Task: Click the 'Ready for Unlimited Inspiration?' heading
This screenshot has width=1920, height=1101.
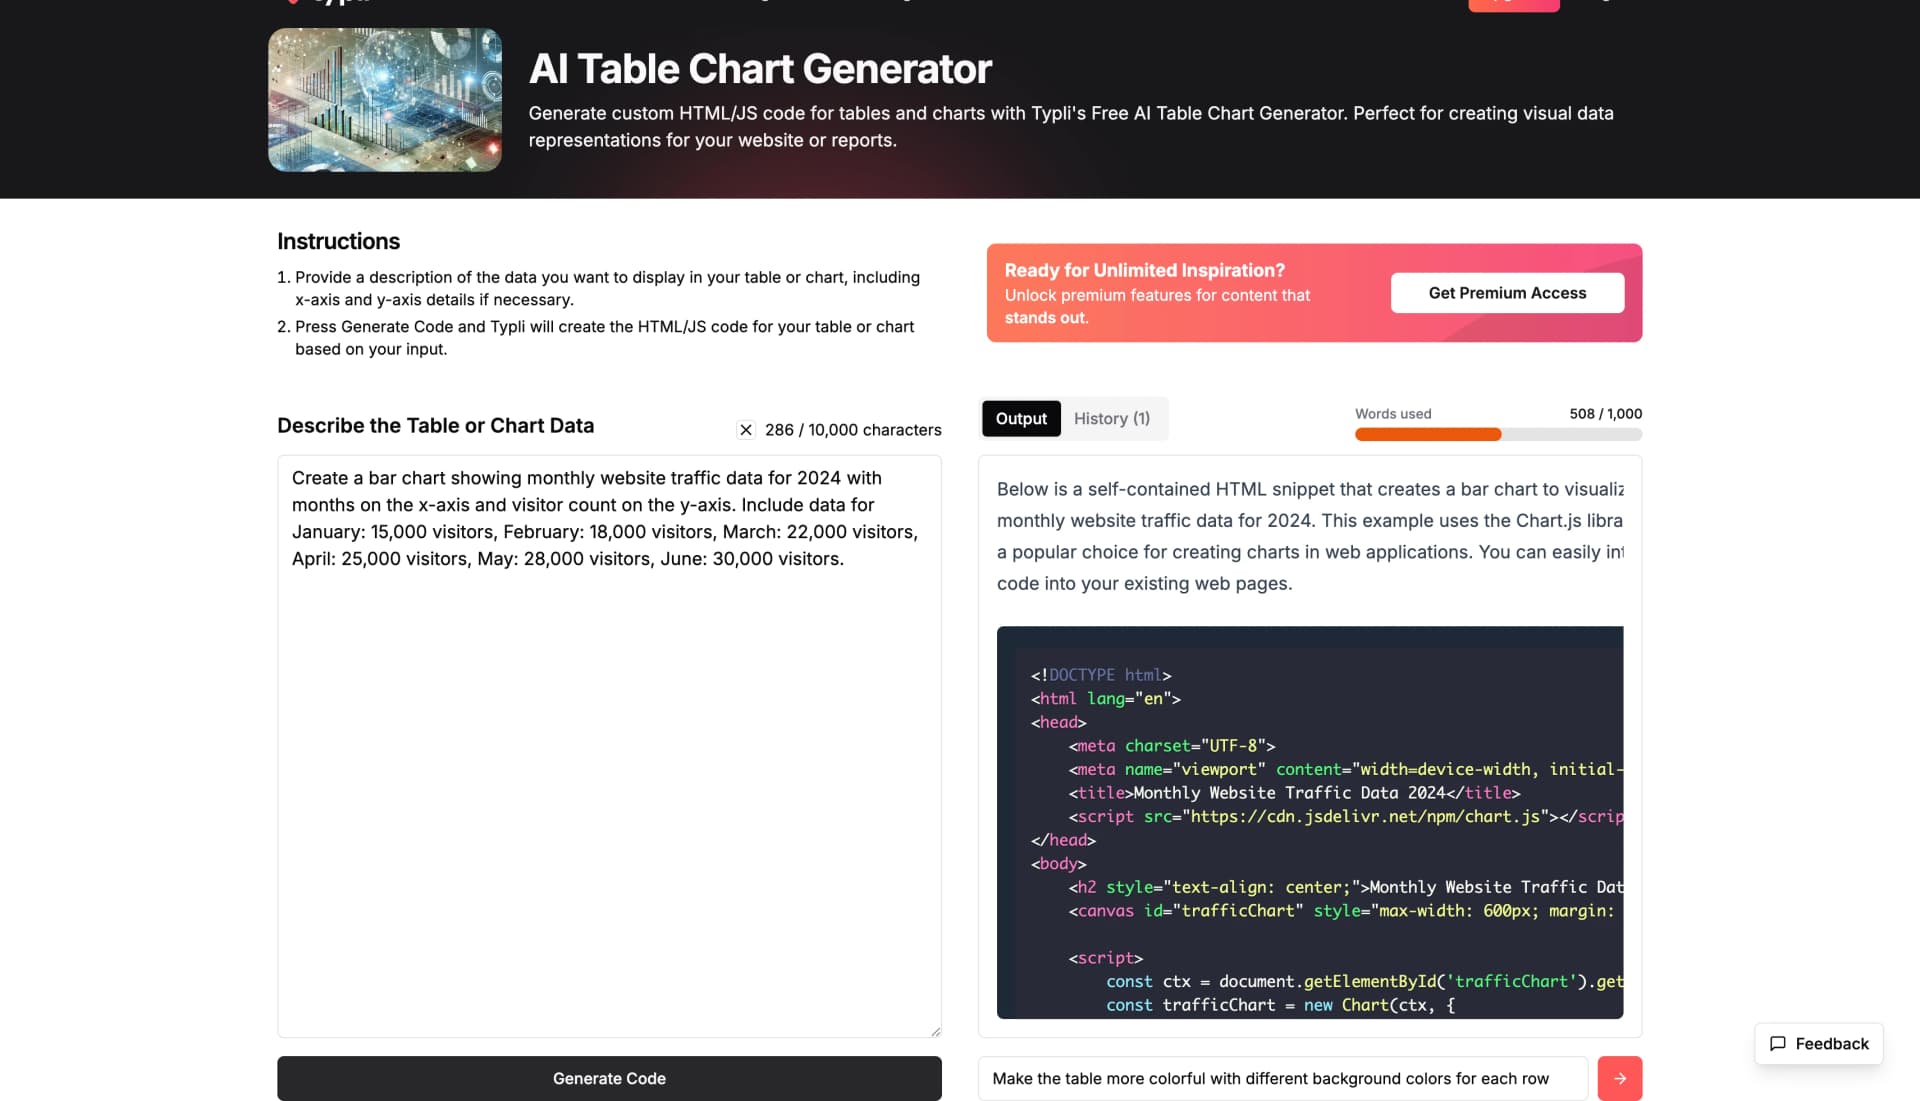Action: coord(1144,270)
